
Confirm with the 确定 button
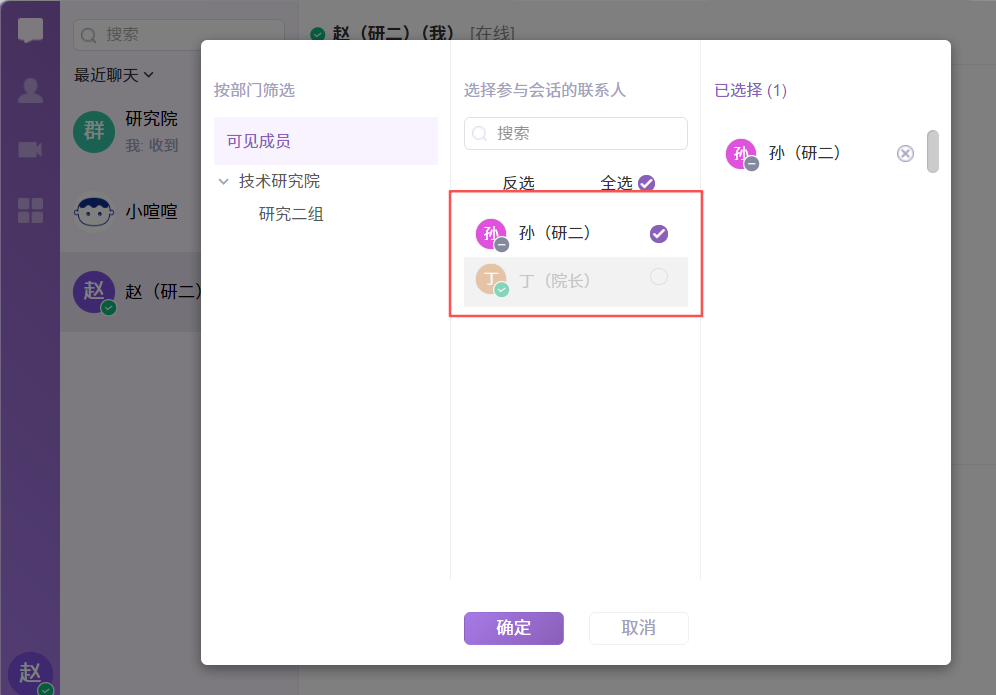513,628
